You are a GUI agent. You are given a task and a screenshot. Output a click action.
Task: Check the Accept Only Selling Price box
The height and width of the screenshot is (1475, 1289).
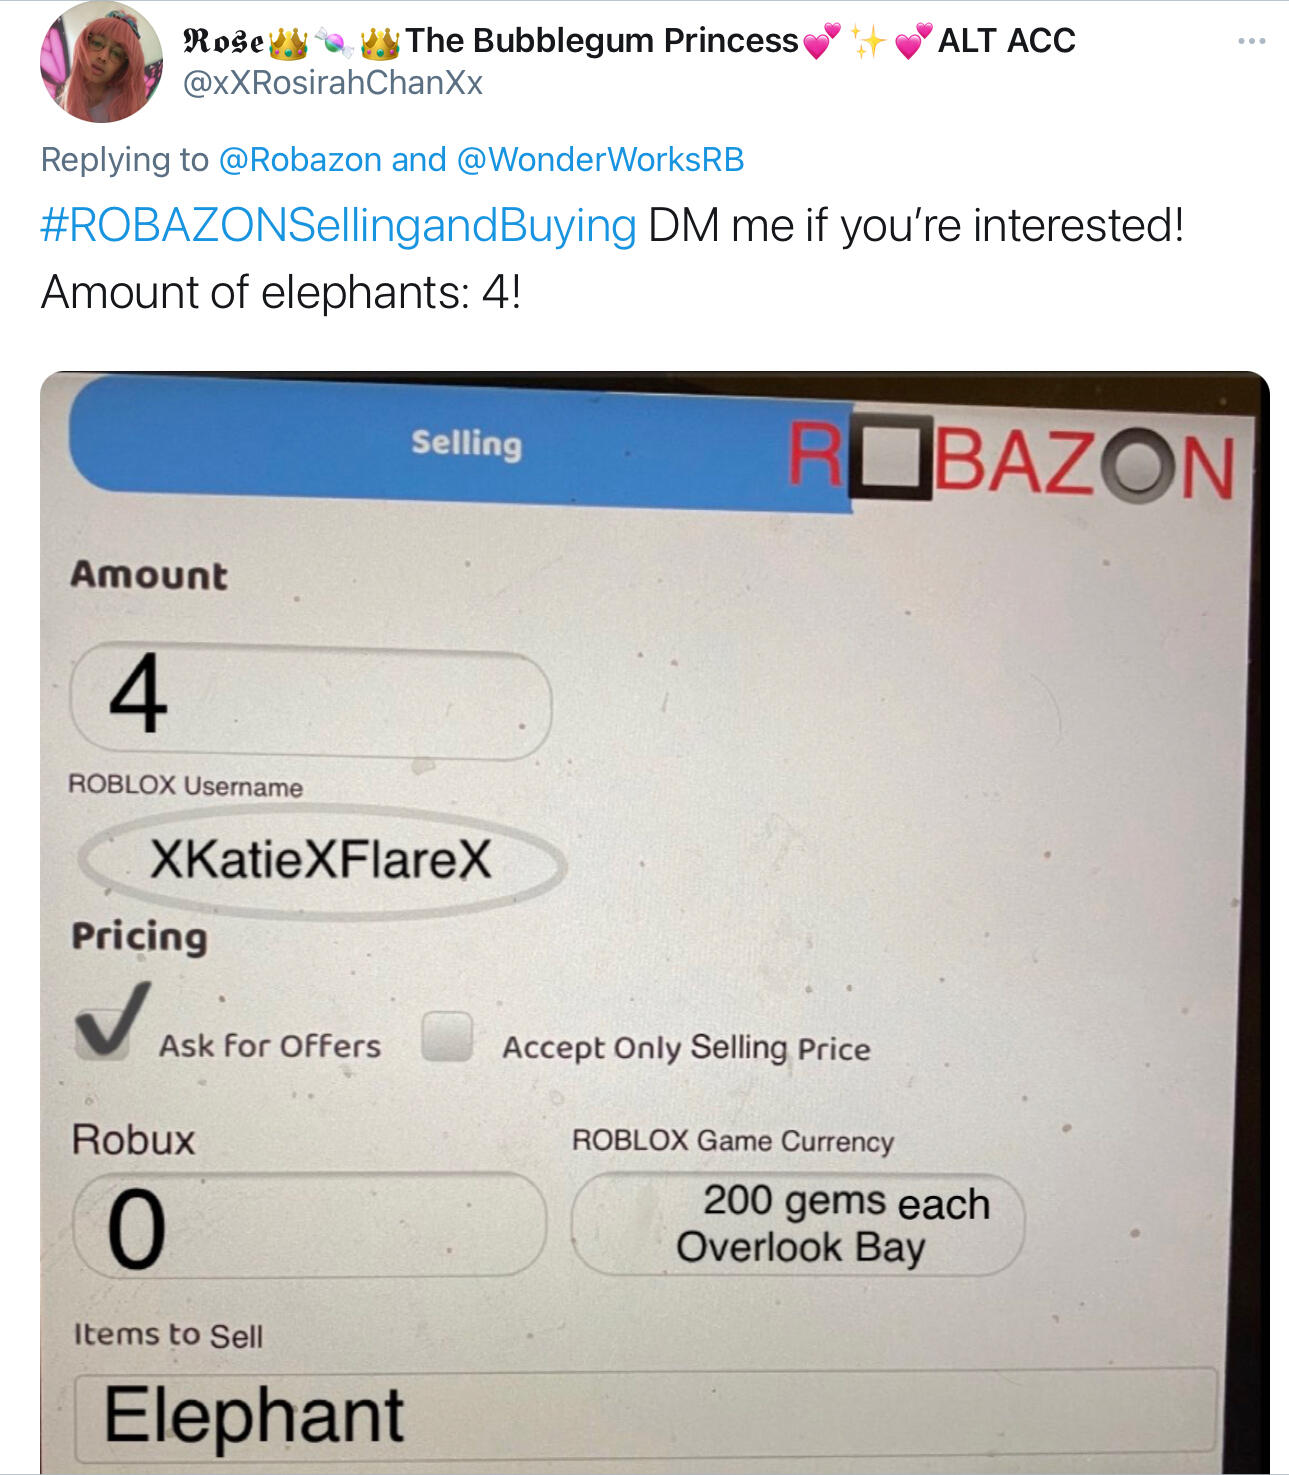(446, 1036)
